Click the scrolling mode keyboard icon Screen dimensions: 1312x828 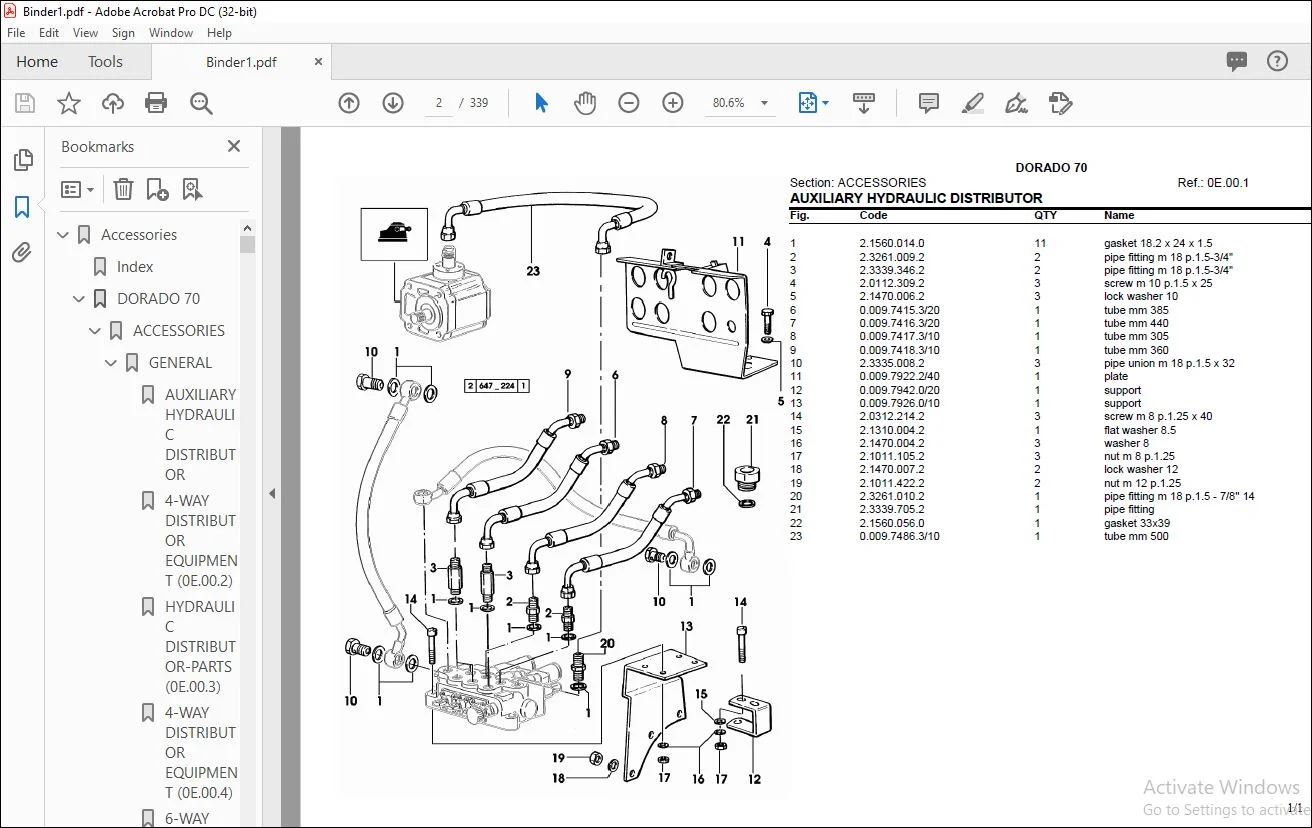coord(864,103)
